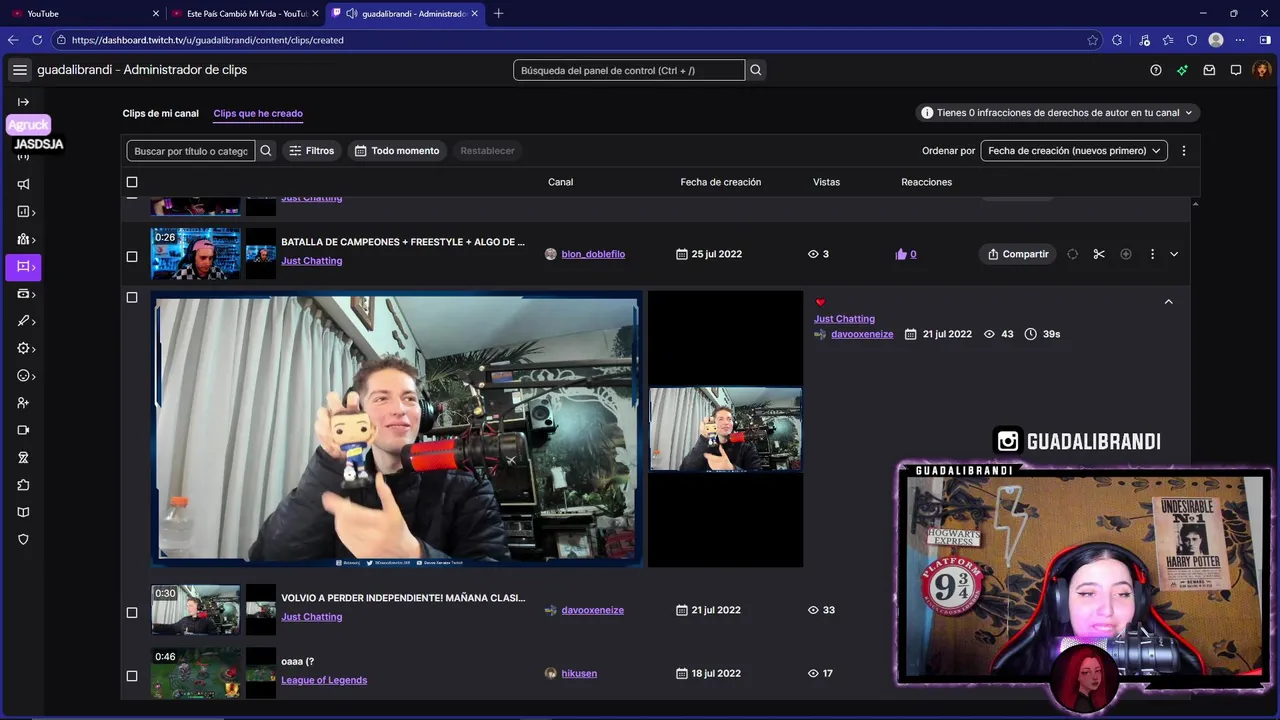Screen dimensions: 1280x720
Task: Open the whispers chat bubble icon
Action: pyautogui.click(x=1236, y=70)
